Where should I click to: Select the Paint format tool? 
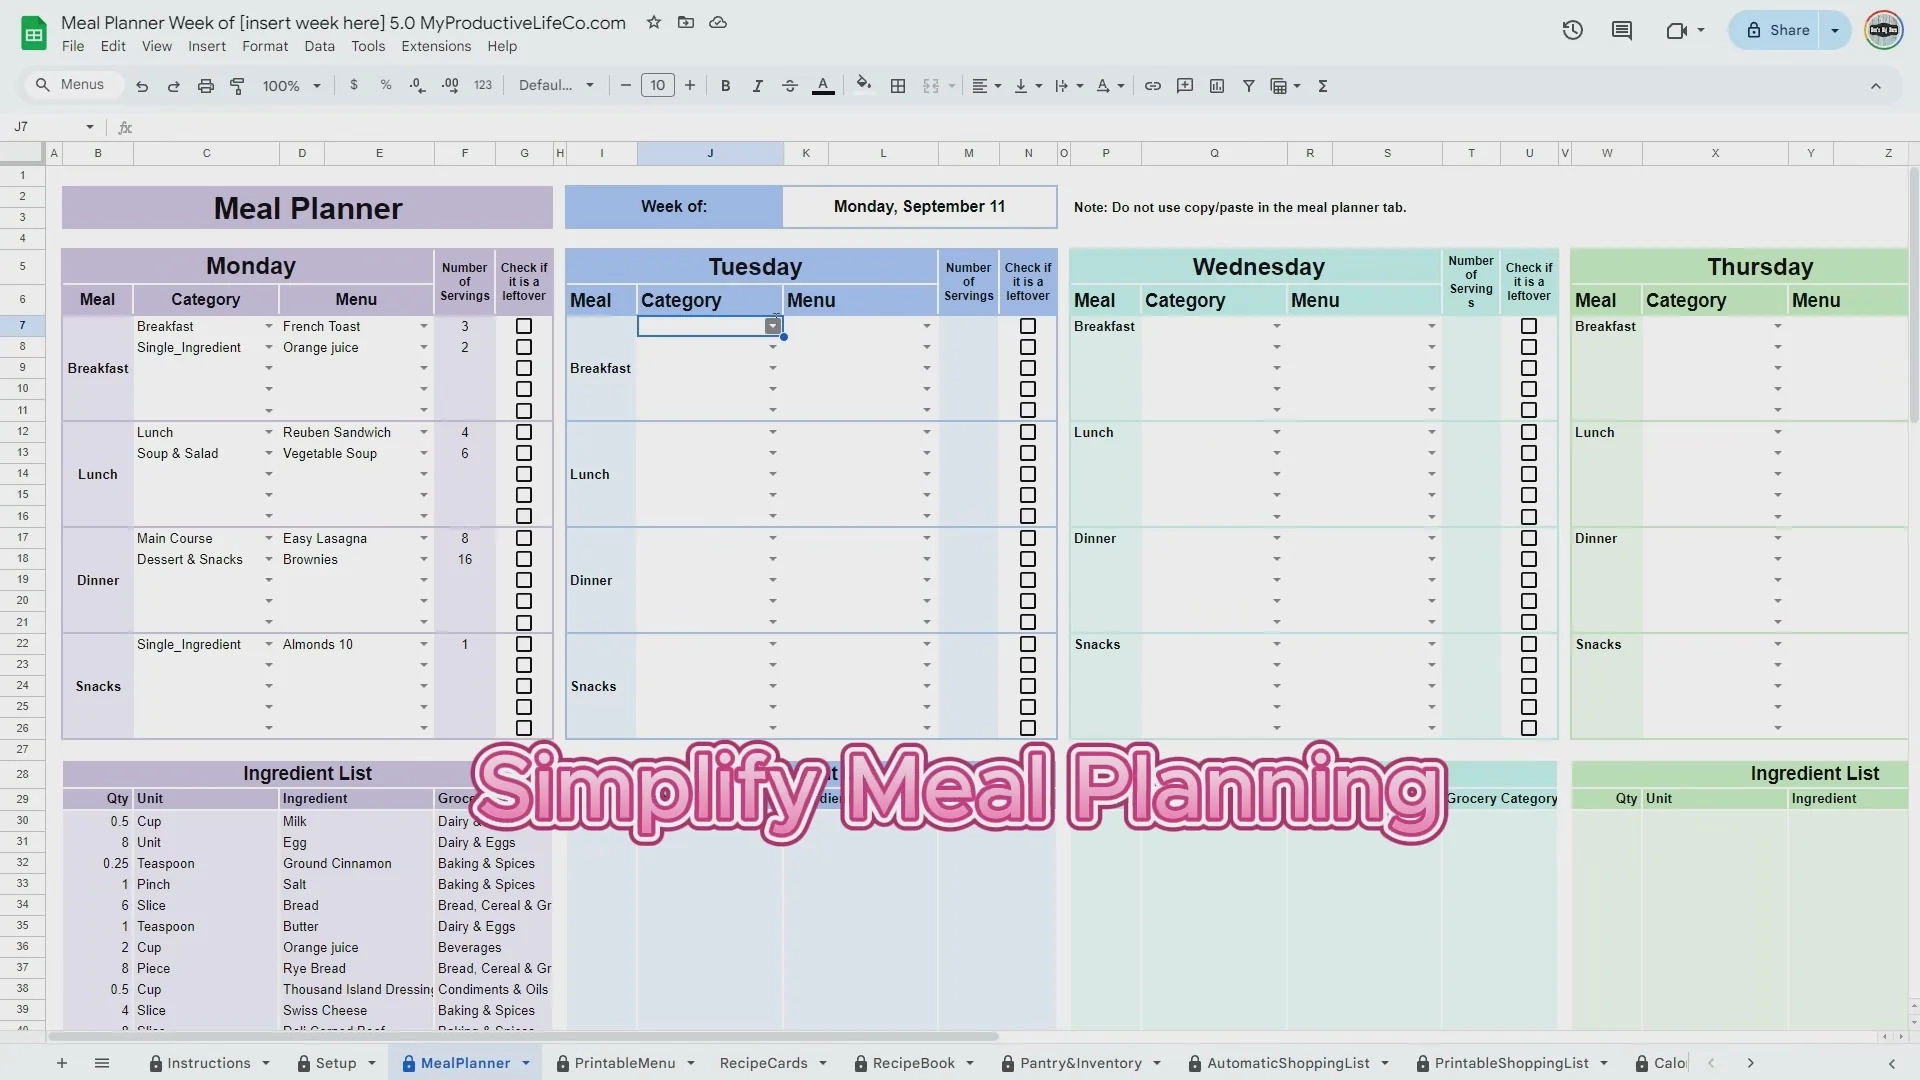pyautogui.click(x=237, y=86)
